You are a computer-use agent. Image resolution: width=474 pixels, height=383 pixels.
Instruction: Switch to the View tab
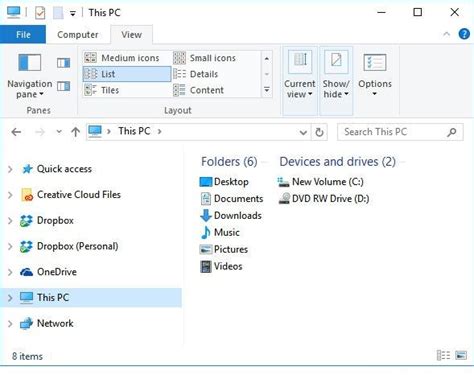pyautogui.click(x=131, y=35)
